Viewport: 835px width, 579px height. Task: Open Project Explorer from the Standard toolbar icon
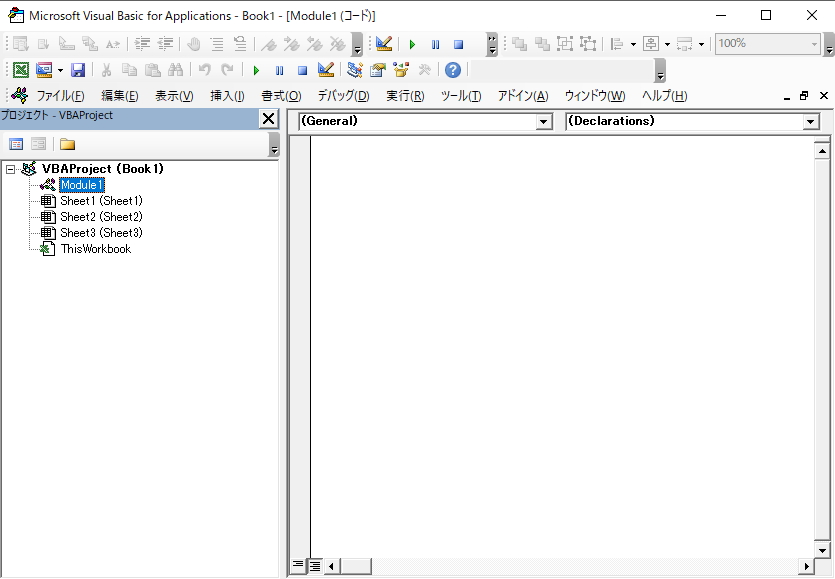pyautogui.click(x=355, y=70)
